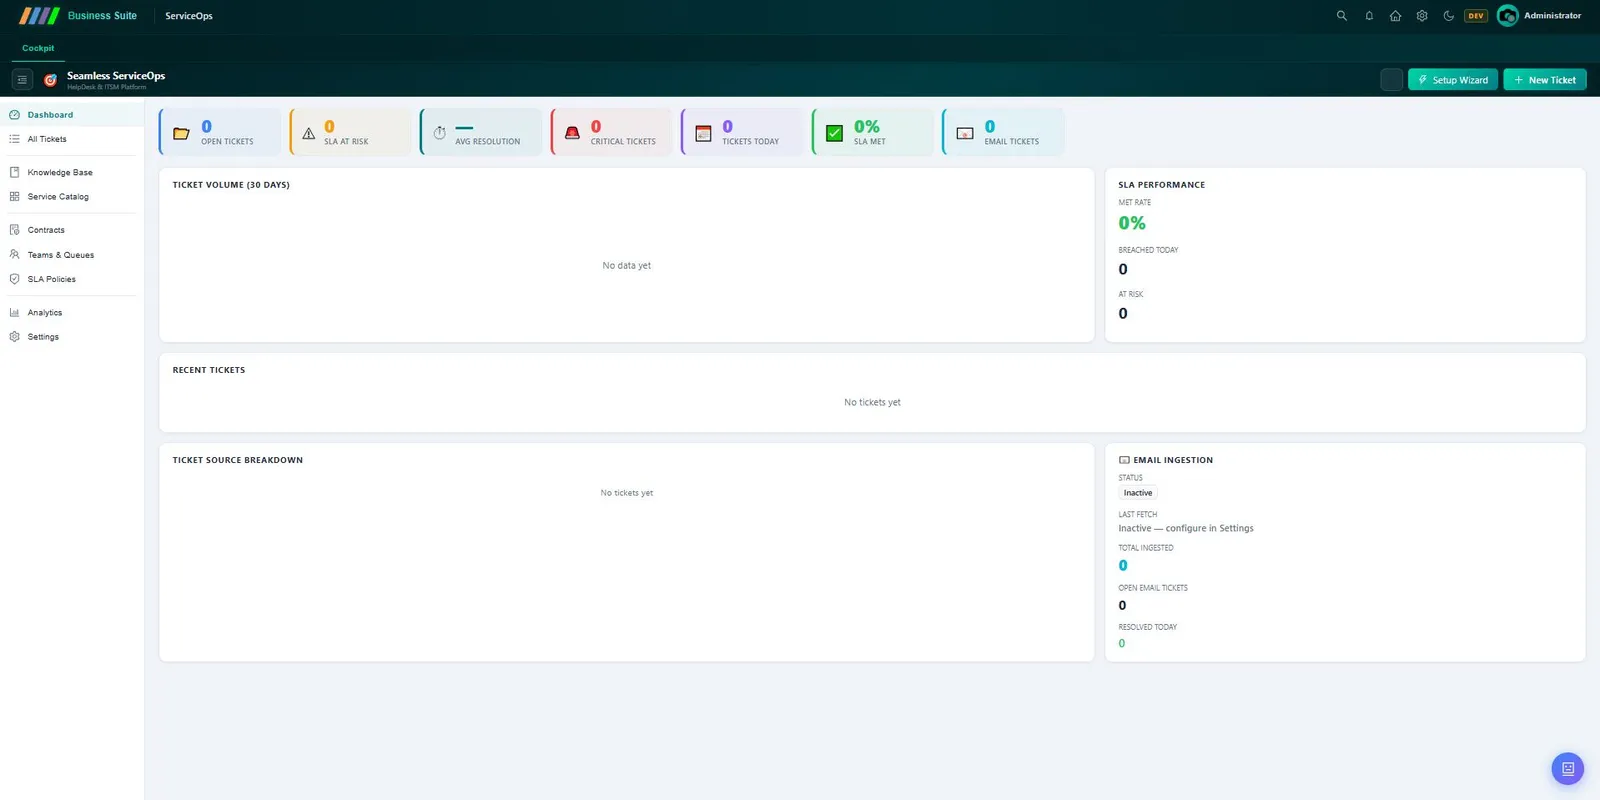Viewport: 1600px width, 800px height.
Task: Create a New Ticket
Action: pyautogui.click(x=1545, y=80)
